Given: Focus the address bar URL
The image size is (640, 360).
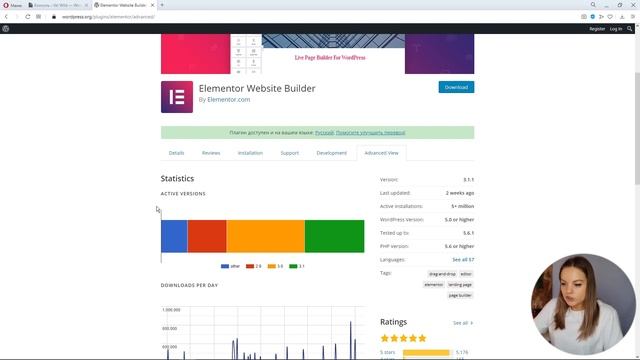Looking at the screenshot, I should pyautogui.click(x=108, y=17).
